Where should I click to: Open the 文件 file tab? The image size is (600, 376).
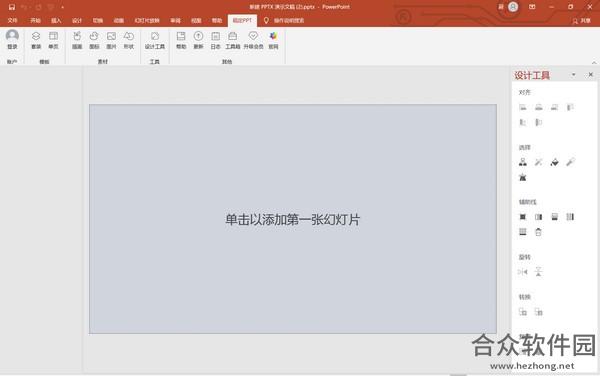[12, 20]
